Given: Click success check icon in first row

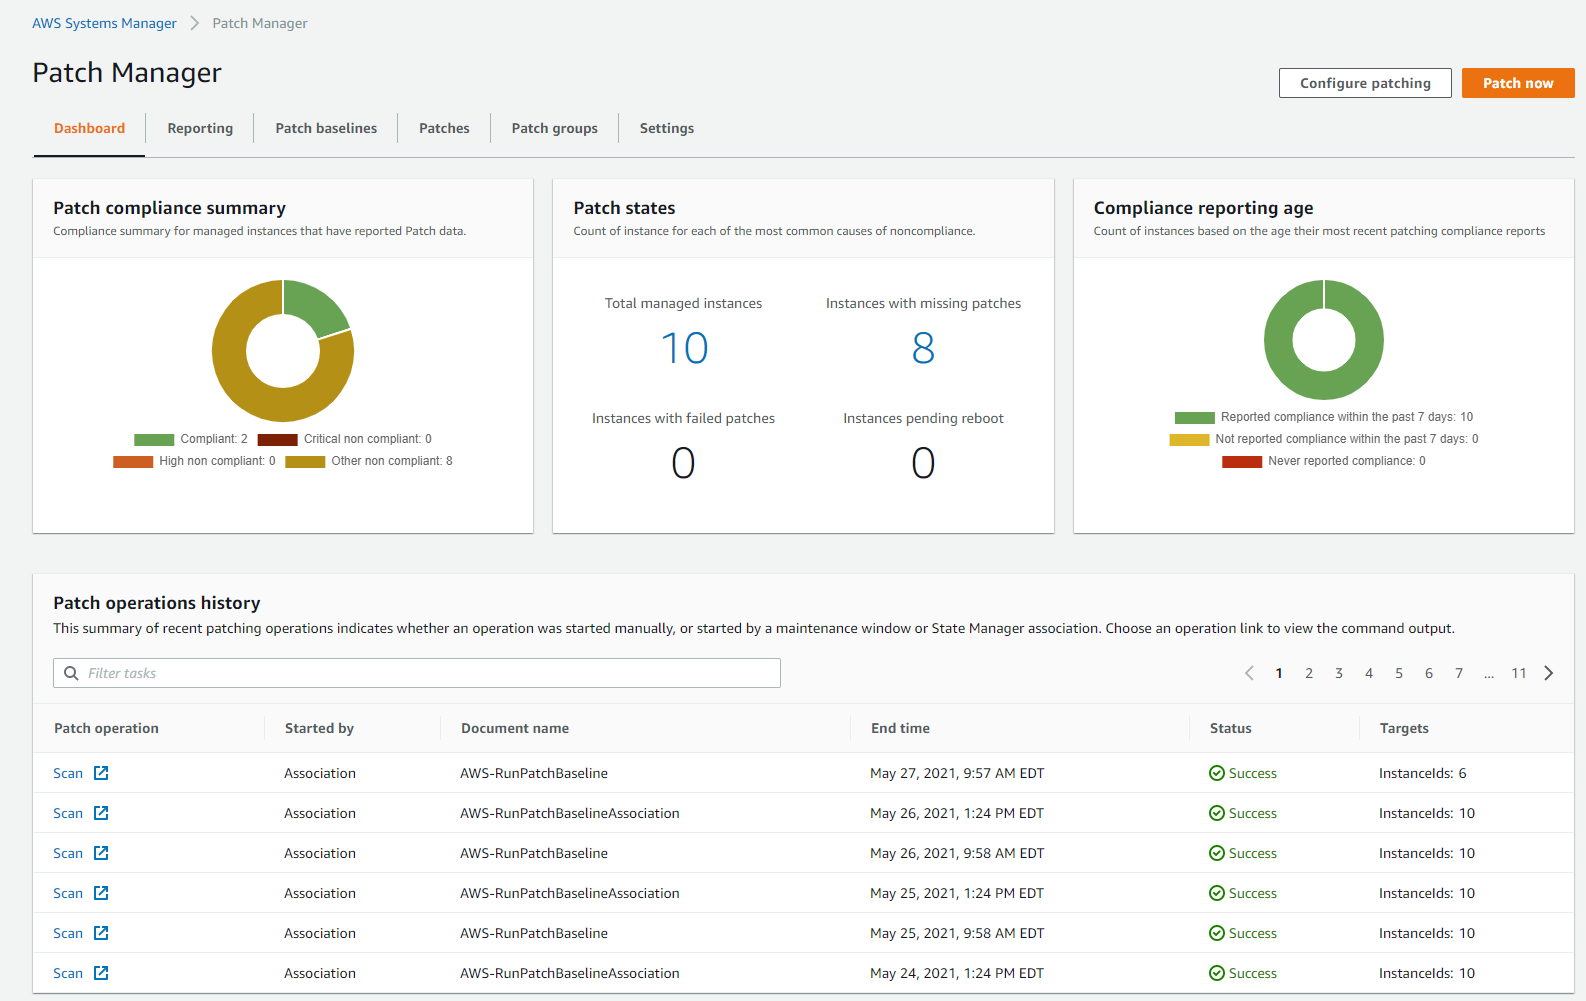Looking at the screenshot, I should coord(1216,773).
